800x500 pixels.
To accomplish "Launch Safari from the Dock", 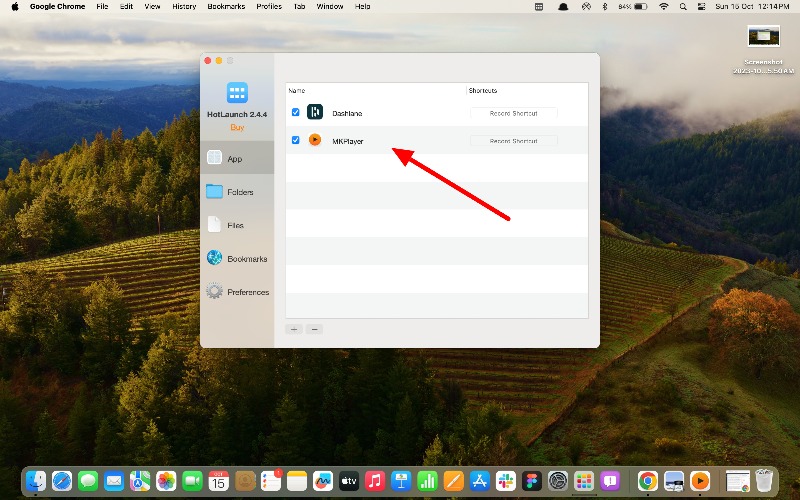I will coord(62,481).
